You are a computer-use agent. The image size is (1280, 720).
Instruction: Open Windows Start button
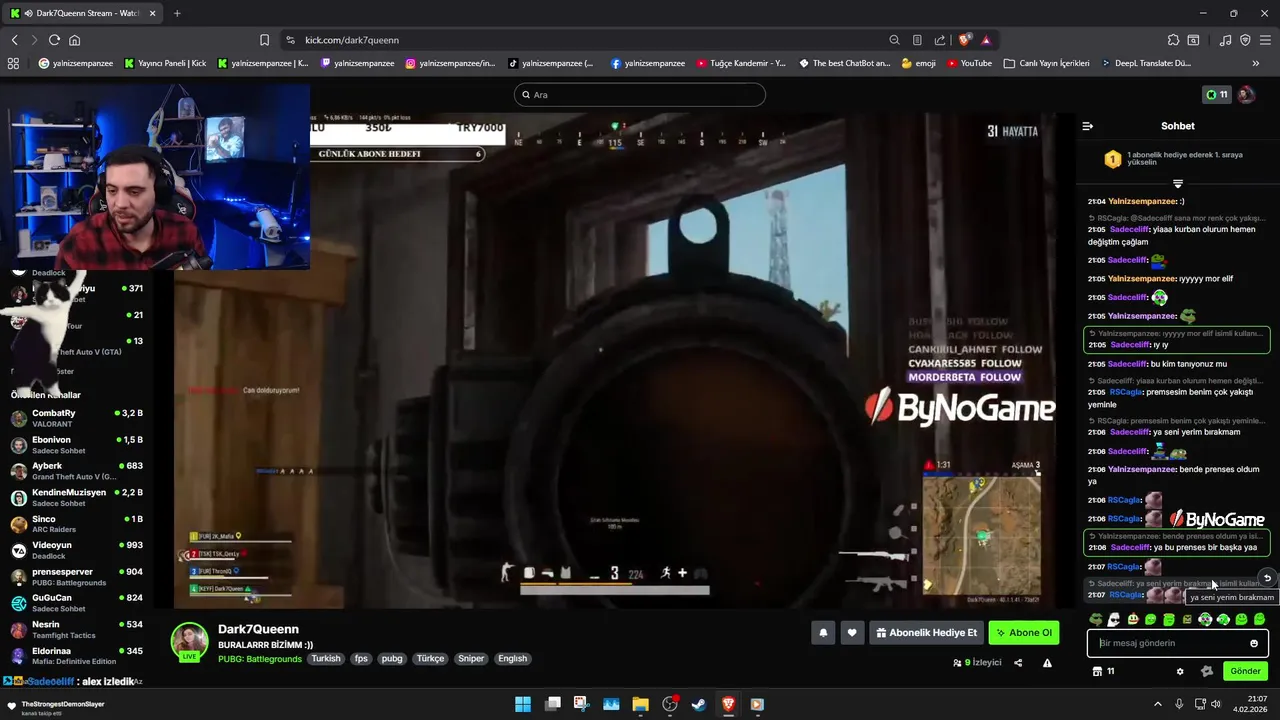(x=523, y=704)
